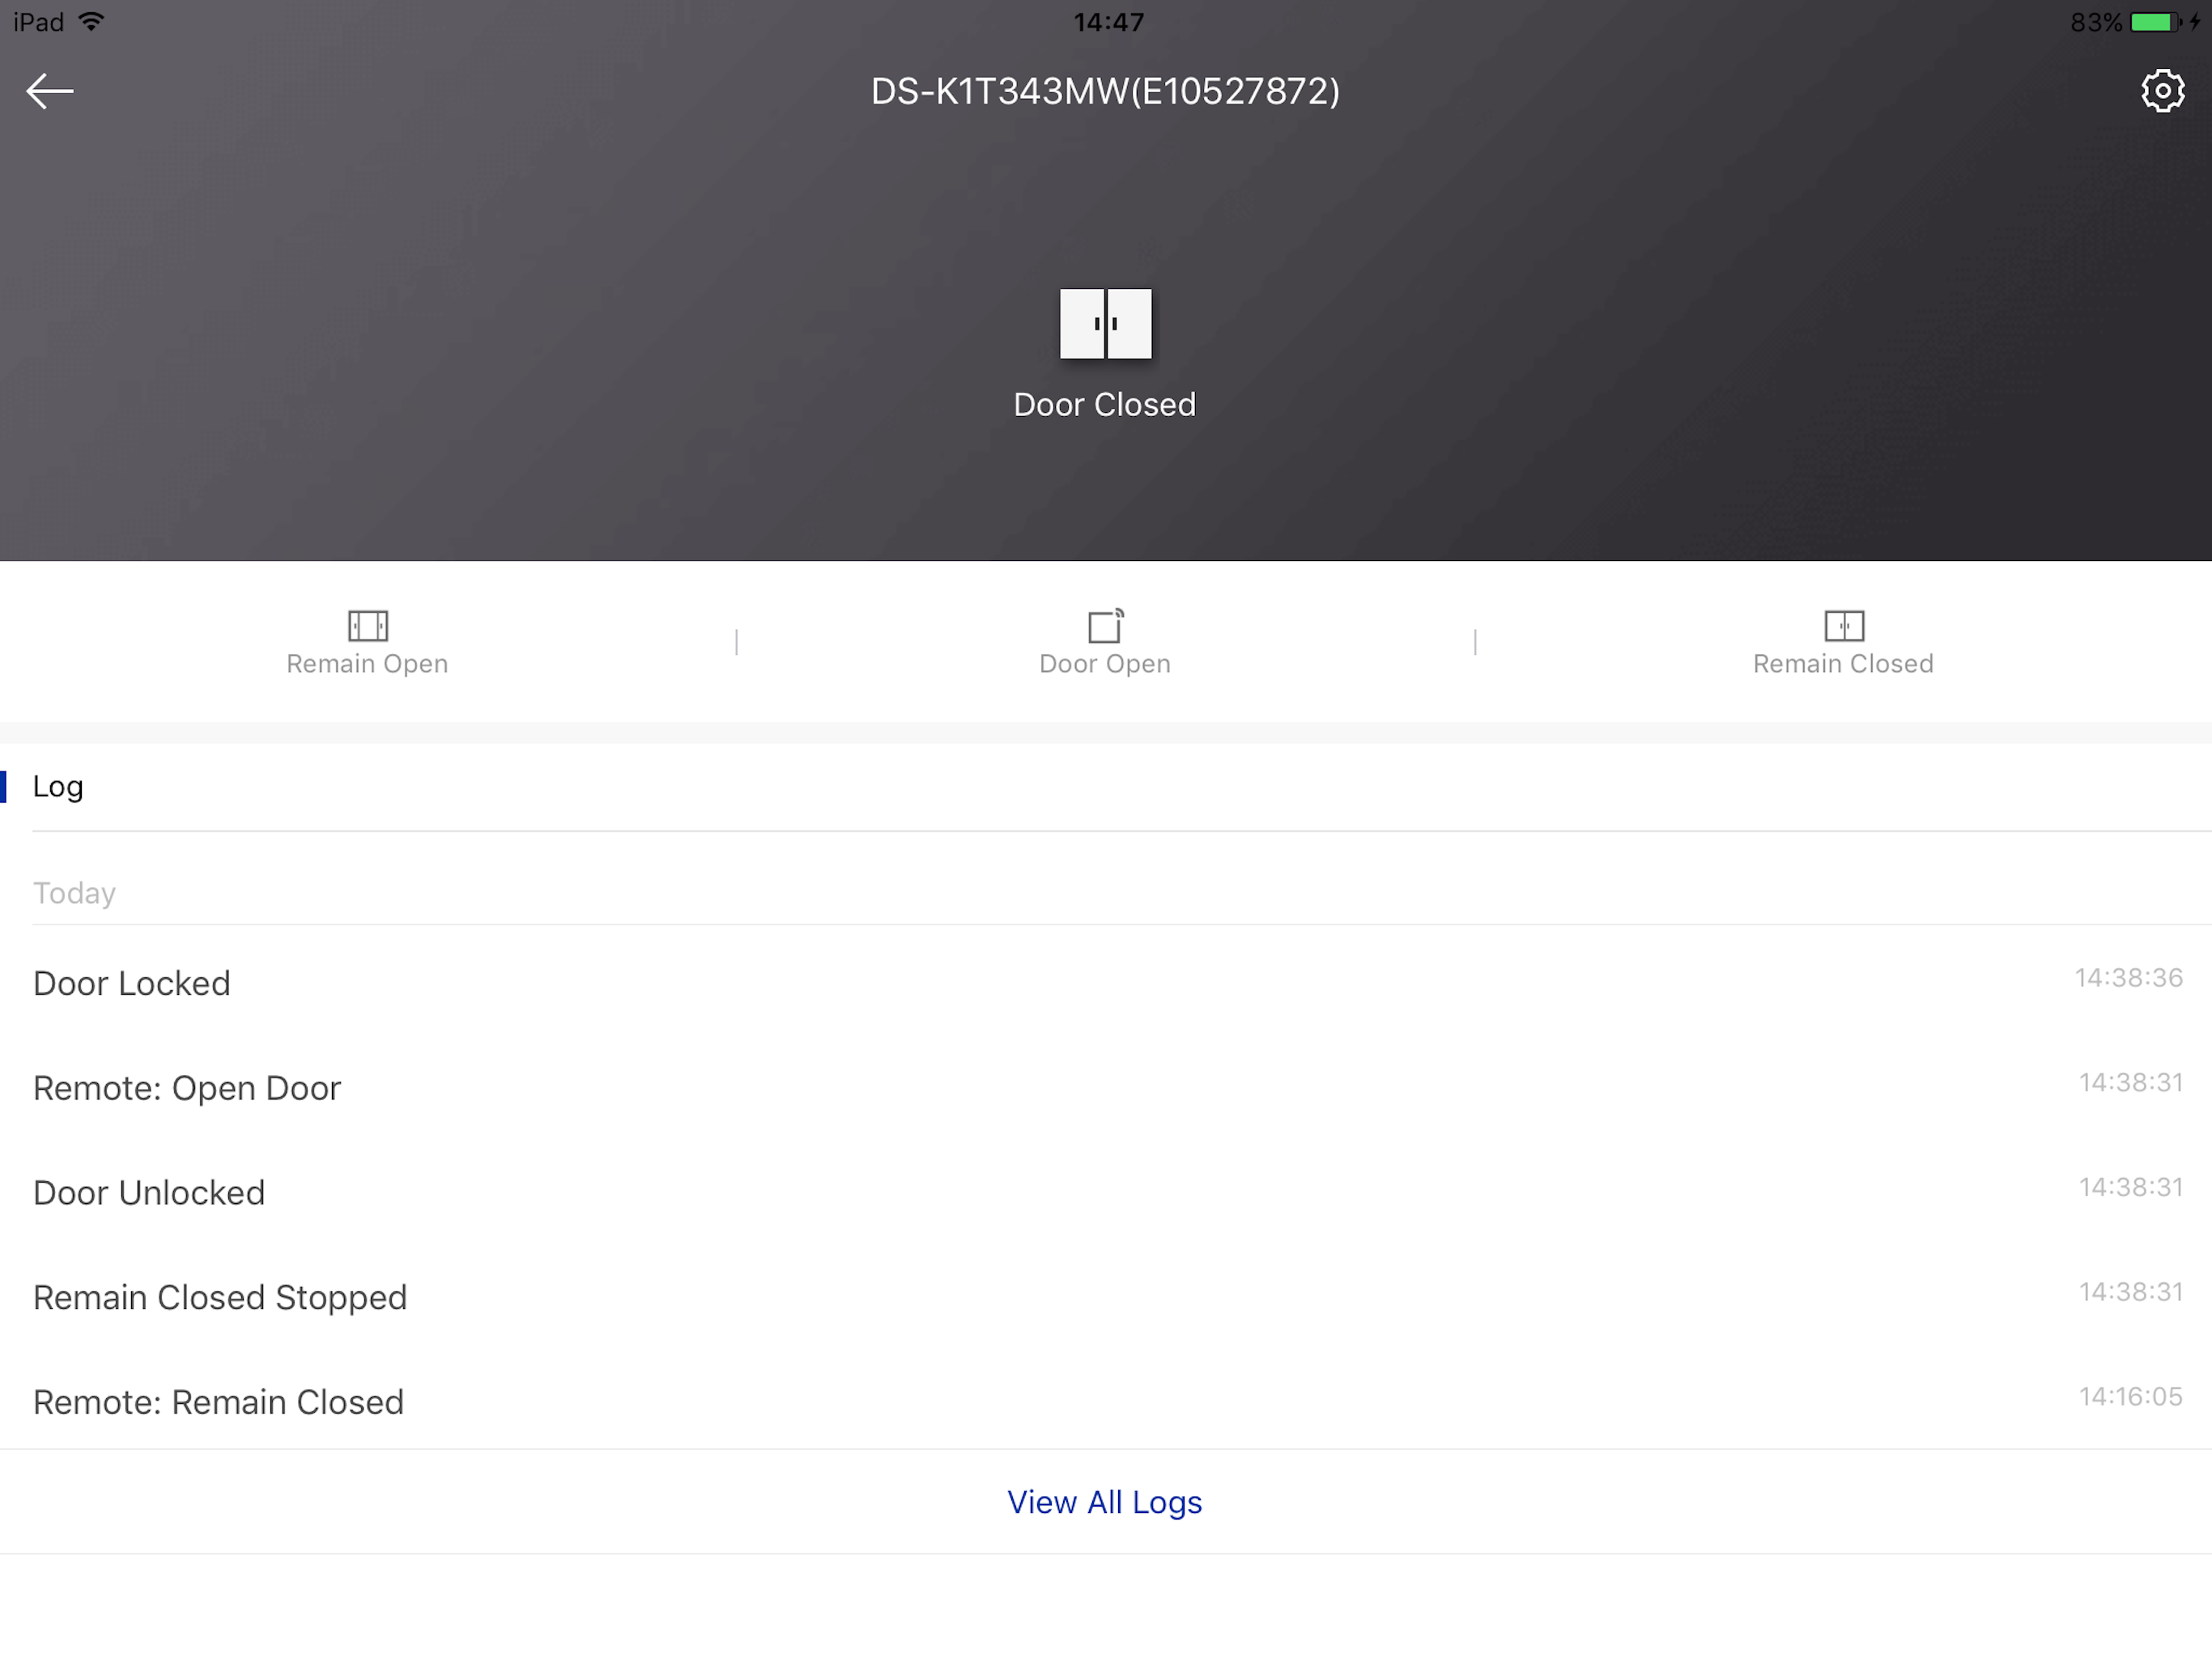Tap the Wi-Fi status icon
The width and height of the screenshot is (2212, 1658).
pos(91,22)
